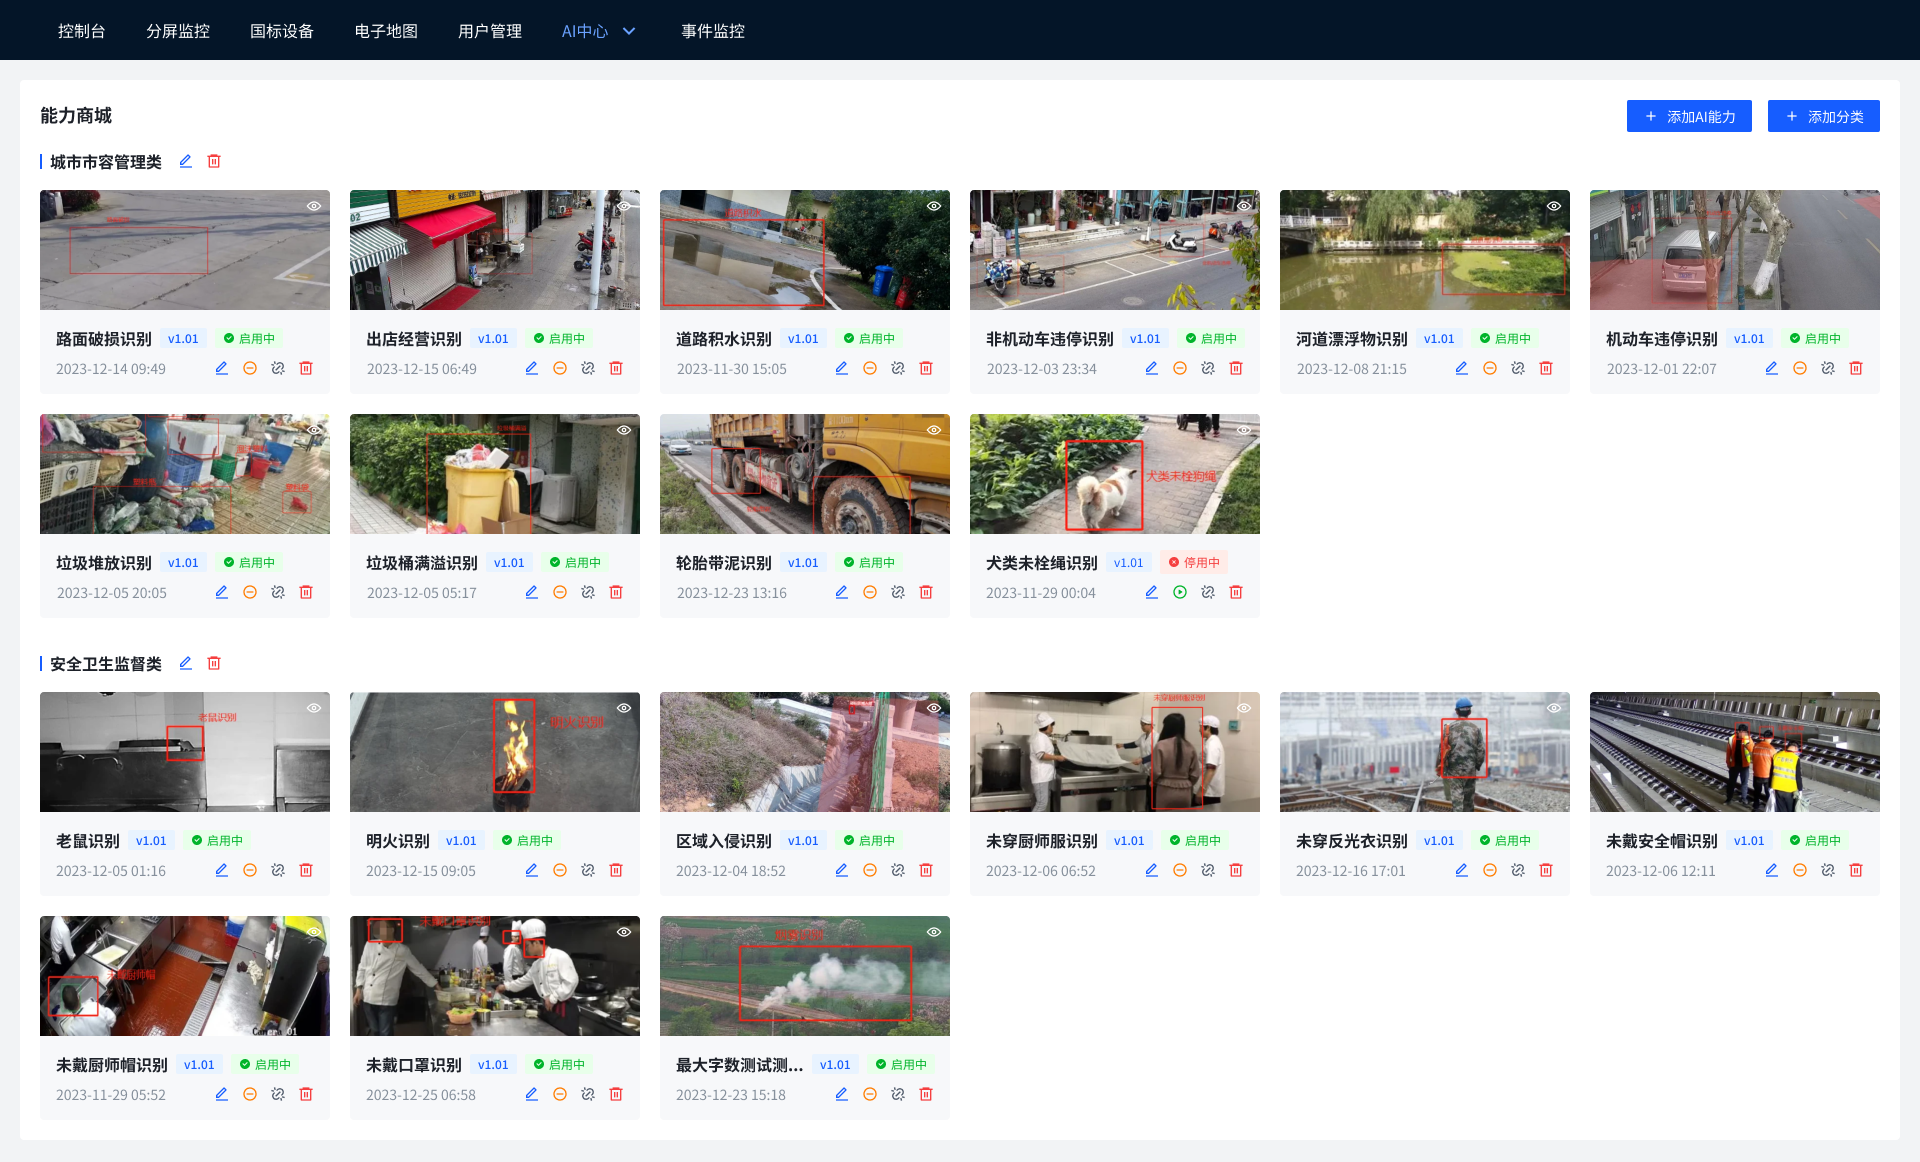Open the 电子地图 menu
This screenshot has height=1162, width=1920.
pos(386,31)
